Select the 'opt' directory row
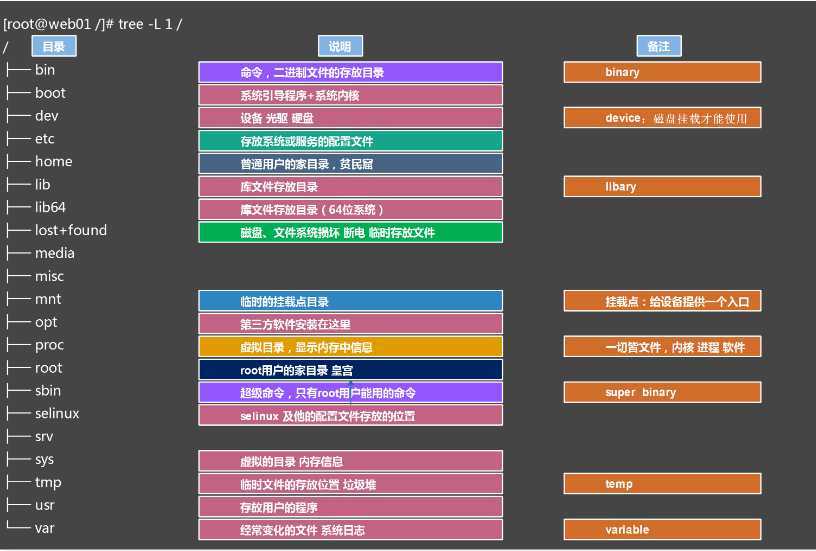Image resolution: width=816 pixels, height=551 pixels. coord(32,322)
